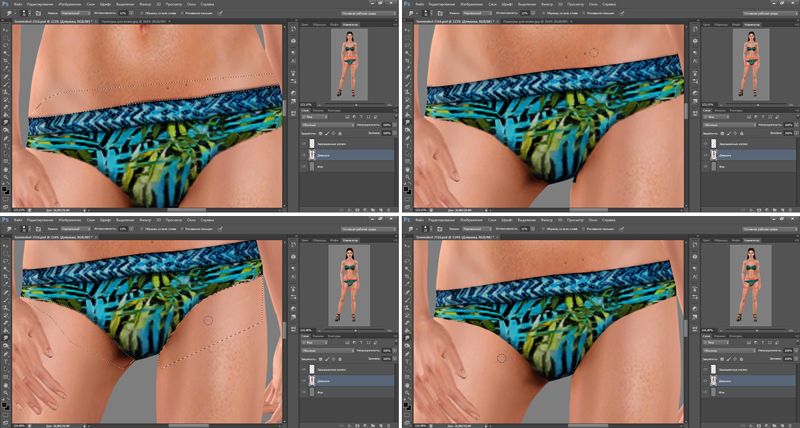800x428 pixels.
Task: Open the layer blend mode dropdown, bottom-right window
Action: click(x=730, y=350)
